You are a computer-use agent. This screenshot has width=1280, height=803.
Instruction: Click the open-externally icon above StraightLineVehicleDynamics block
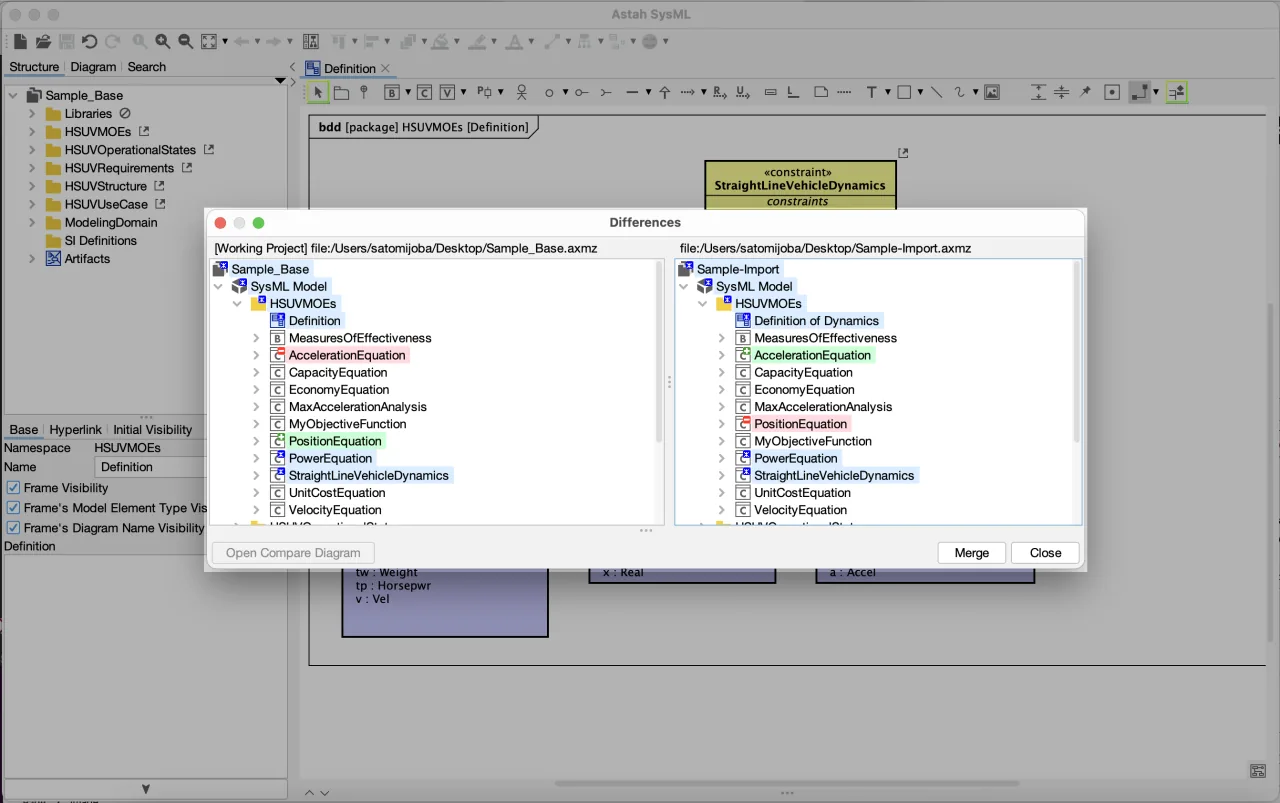tap(903, 153)
